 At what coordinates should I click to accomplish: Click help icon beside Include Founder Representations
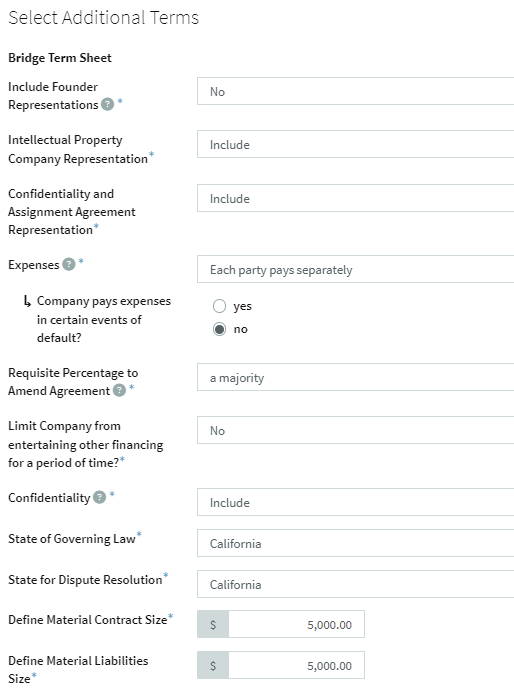pyautogui.click(x=107, y=104)
